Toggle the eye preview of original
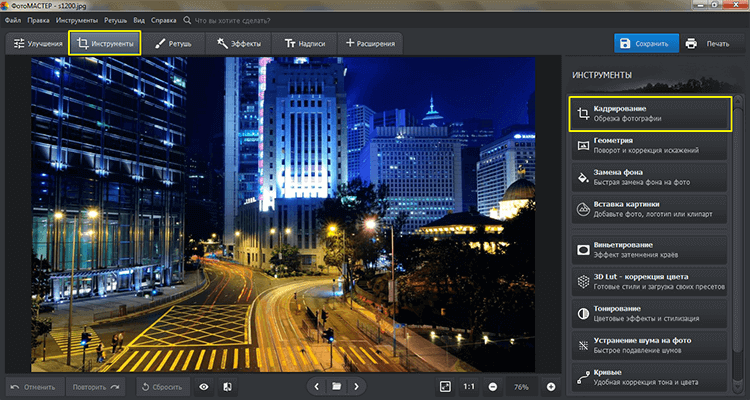Screen dimensions: 750x400 point(204,386)
